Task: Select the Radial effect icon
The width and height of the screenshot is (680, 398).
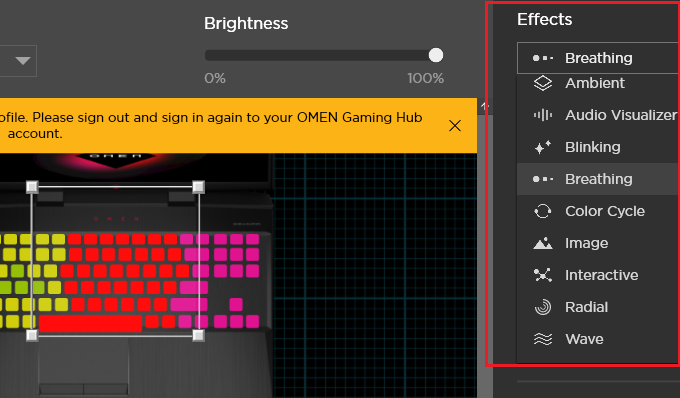Action: pyautogui.click(x=543, y=307)
